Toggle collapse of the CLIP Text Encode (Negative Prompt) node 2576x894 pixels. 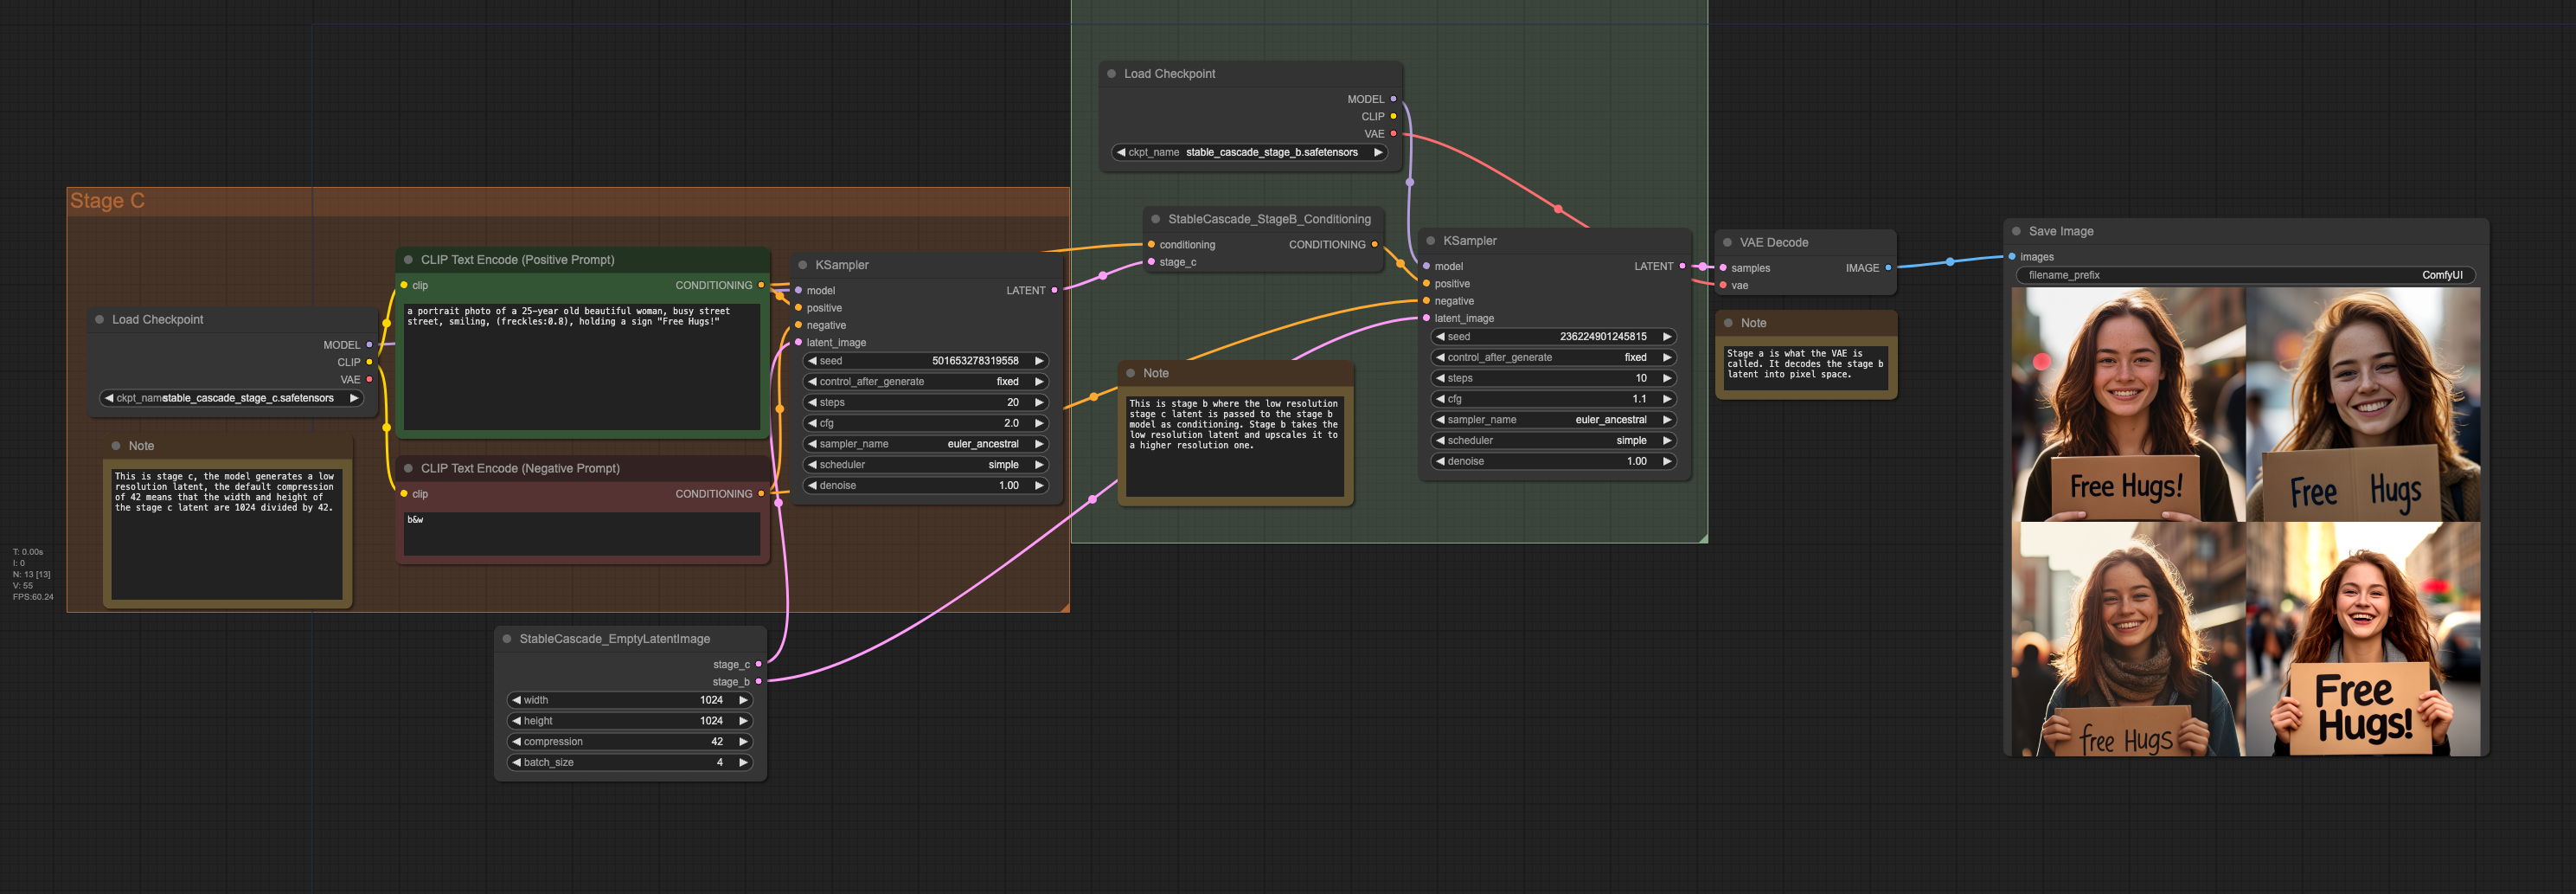pyautogui.click(x=408, y=468)
